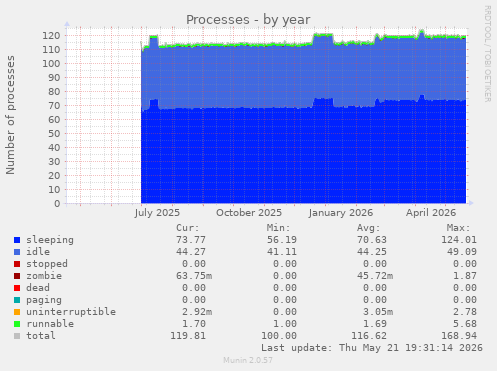
Task: Click the 'July 2025' axis label
Action: (157, 213)
